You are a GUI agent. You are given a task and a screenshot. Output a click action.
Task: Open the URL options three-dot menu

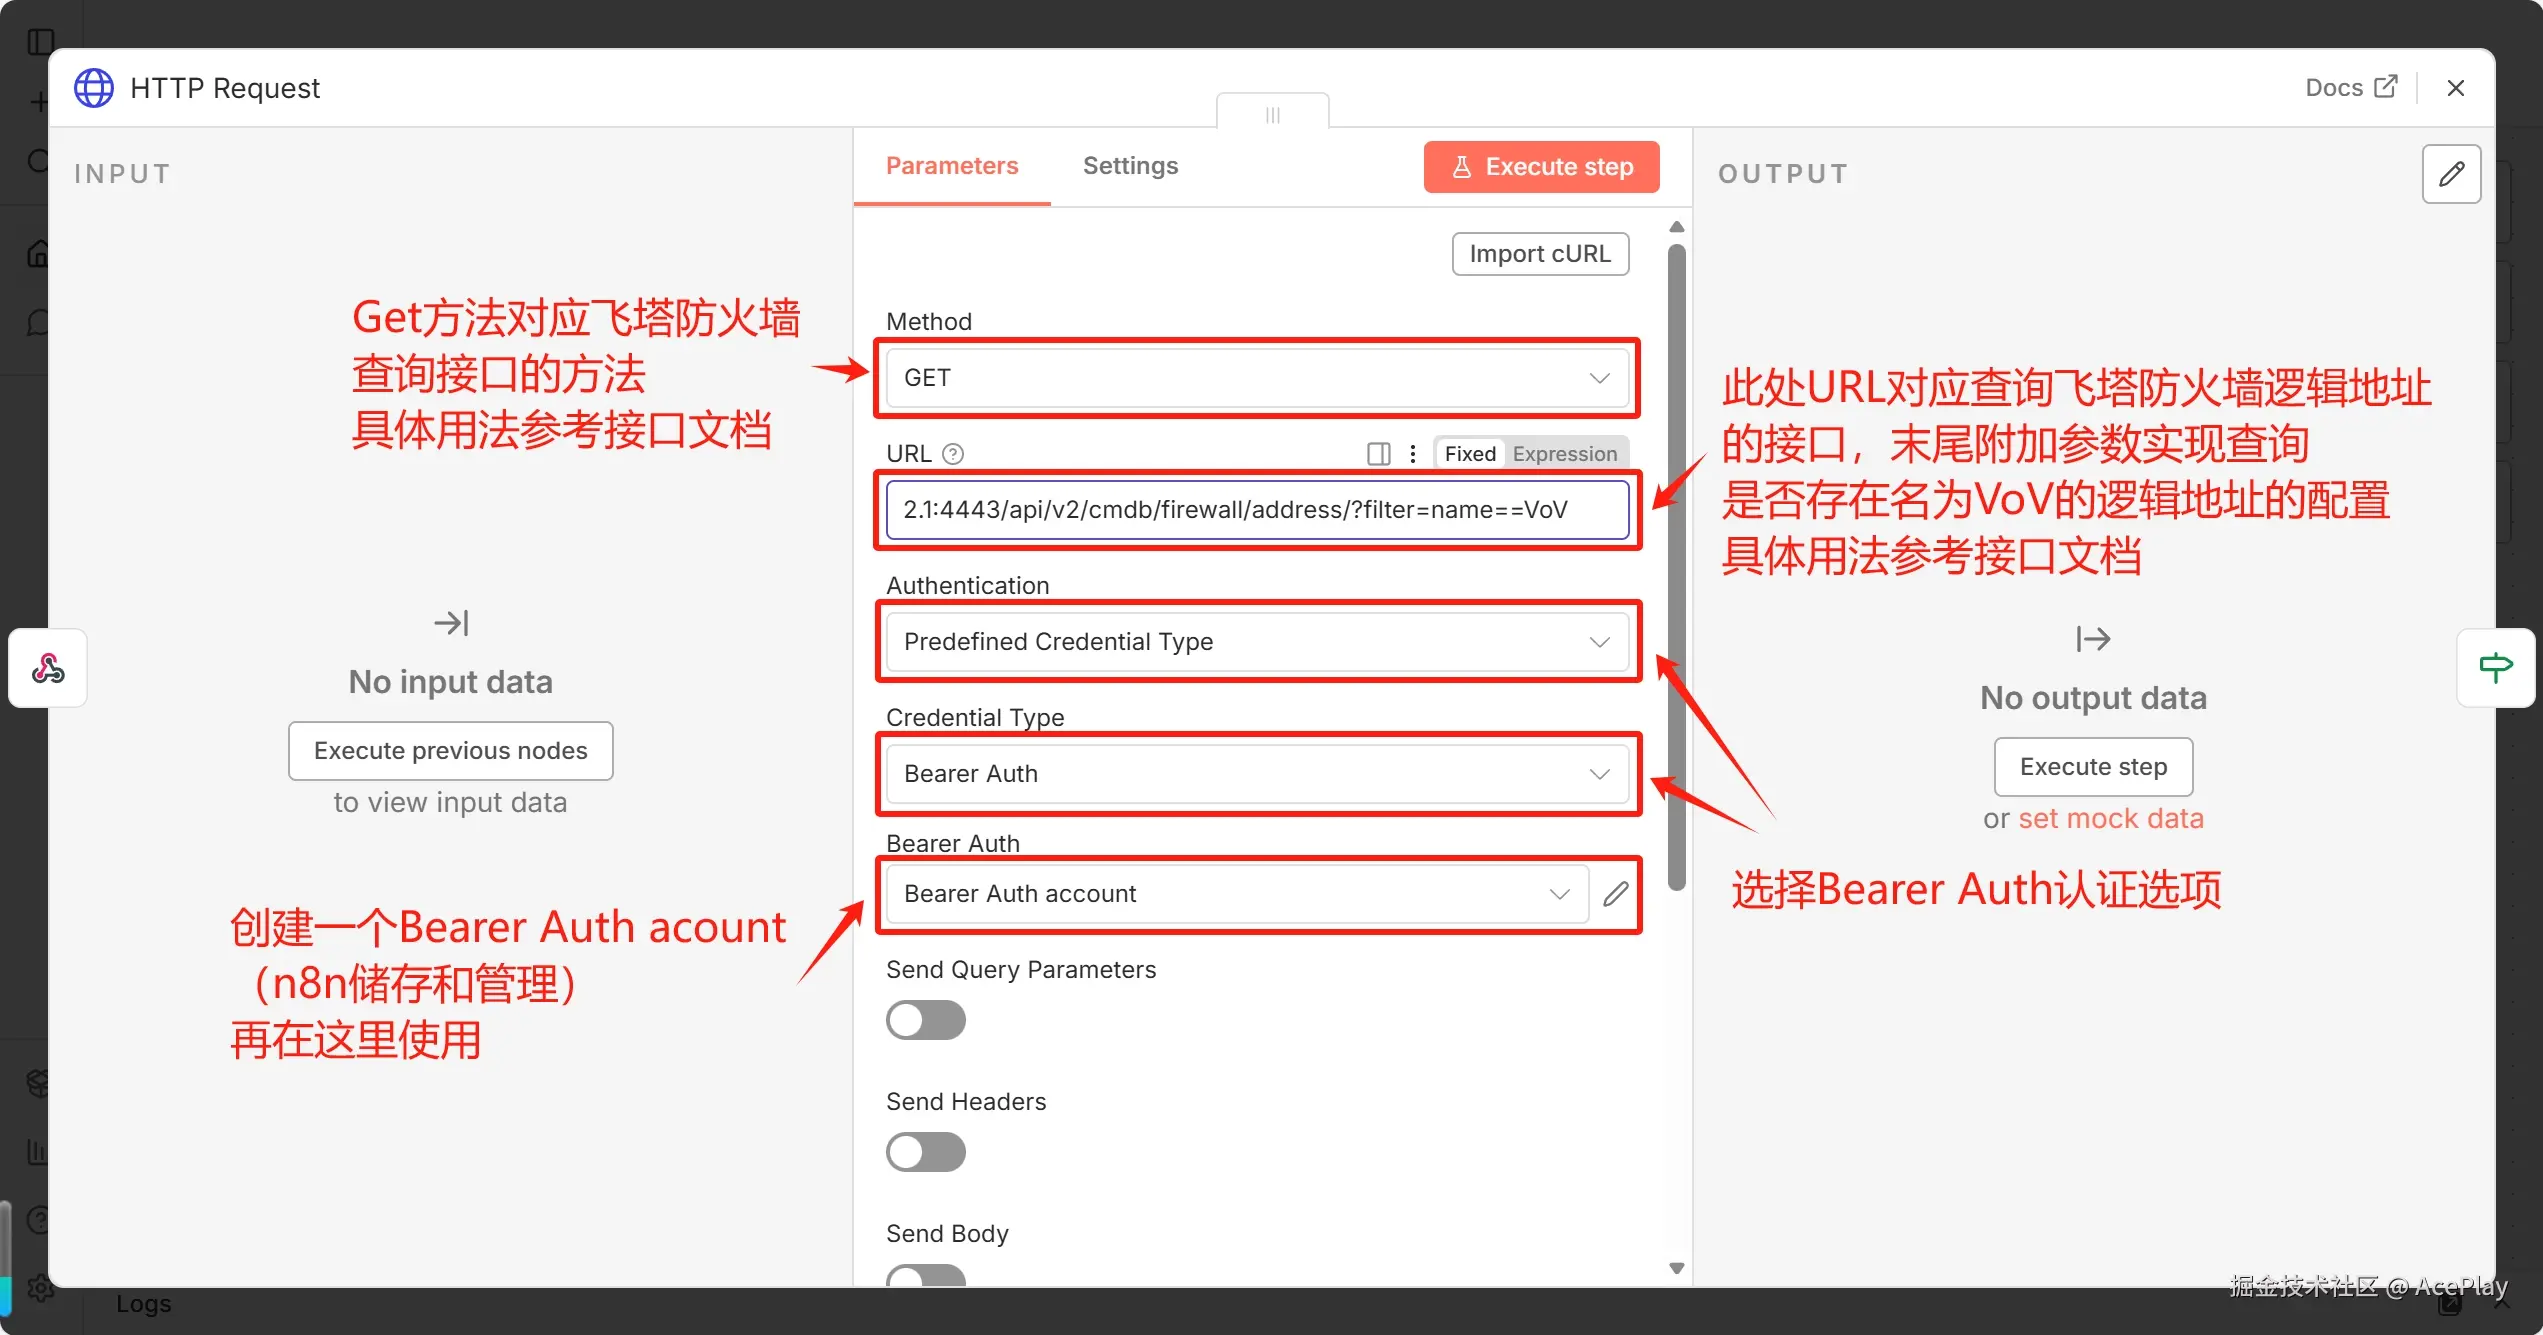click(x=1412, y=454)
